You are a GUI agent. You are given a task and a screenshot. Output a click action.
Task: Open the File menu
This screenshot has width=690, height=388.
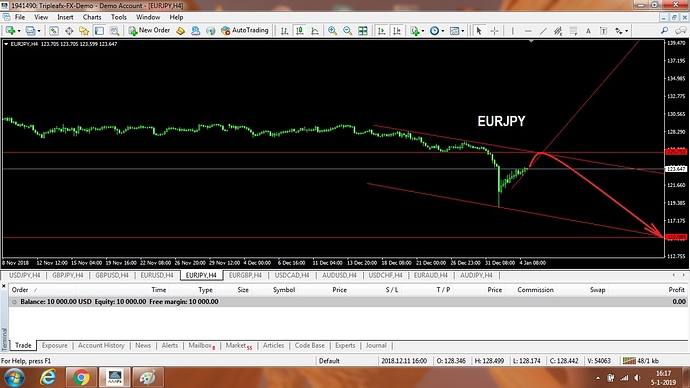click(20, 17)
